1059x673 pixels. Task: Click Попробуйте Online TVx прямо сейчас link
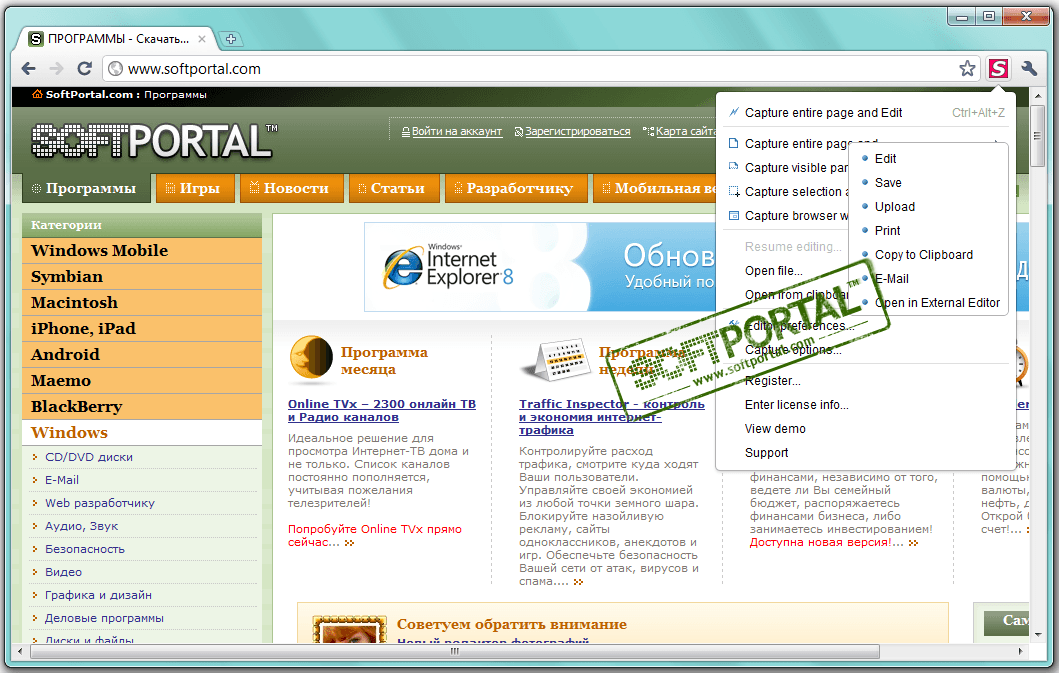point(375,536)
